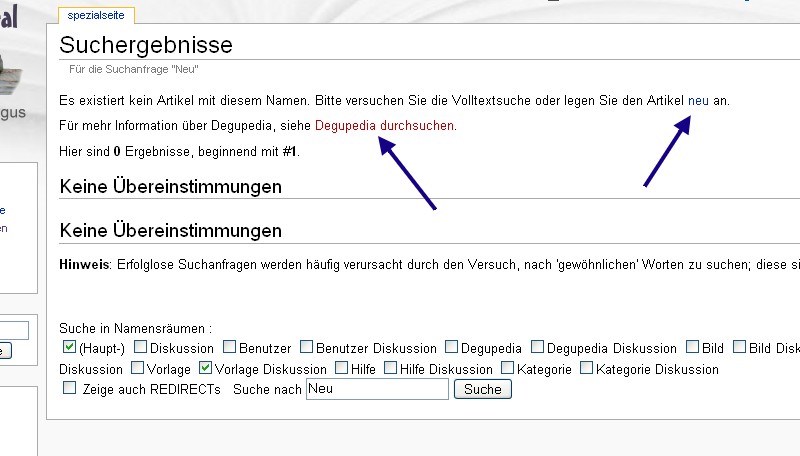The height and width of the screenshot is (456, 800).
Task: Enable the "Zeige auch REDIRECTs" option
Action: pos(69,389)
